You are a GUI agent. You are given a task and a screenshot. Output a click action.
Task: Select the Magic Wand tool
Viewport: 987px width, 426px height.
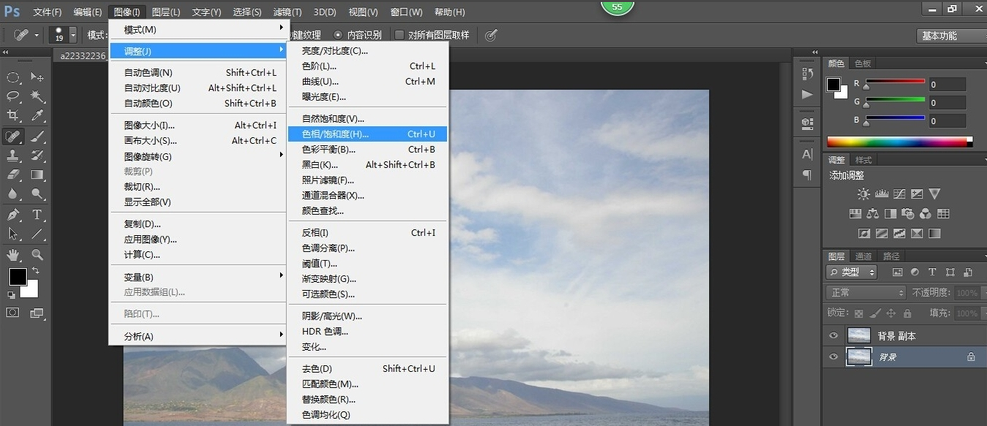point(37,96)
